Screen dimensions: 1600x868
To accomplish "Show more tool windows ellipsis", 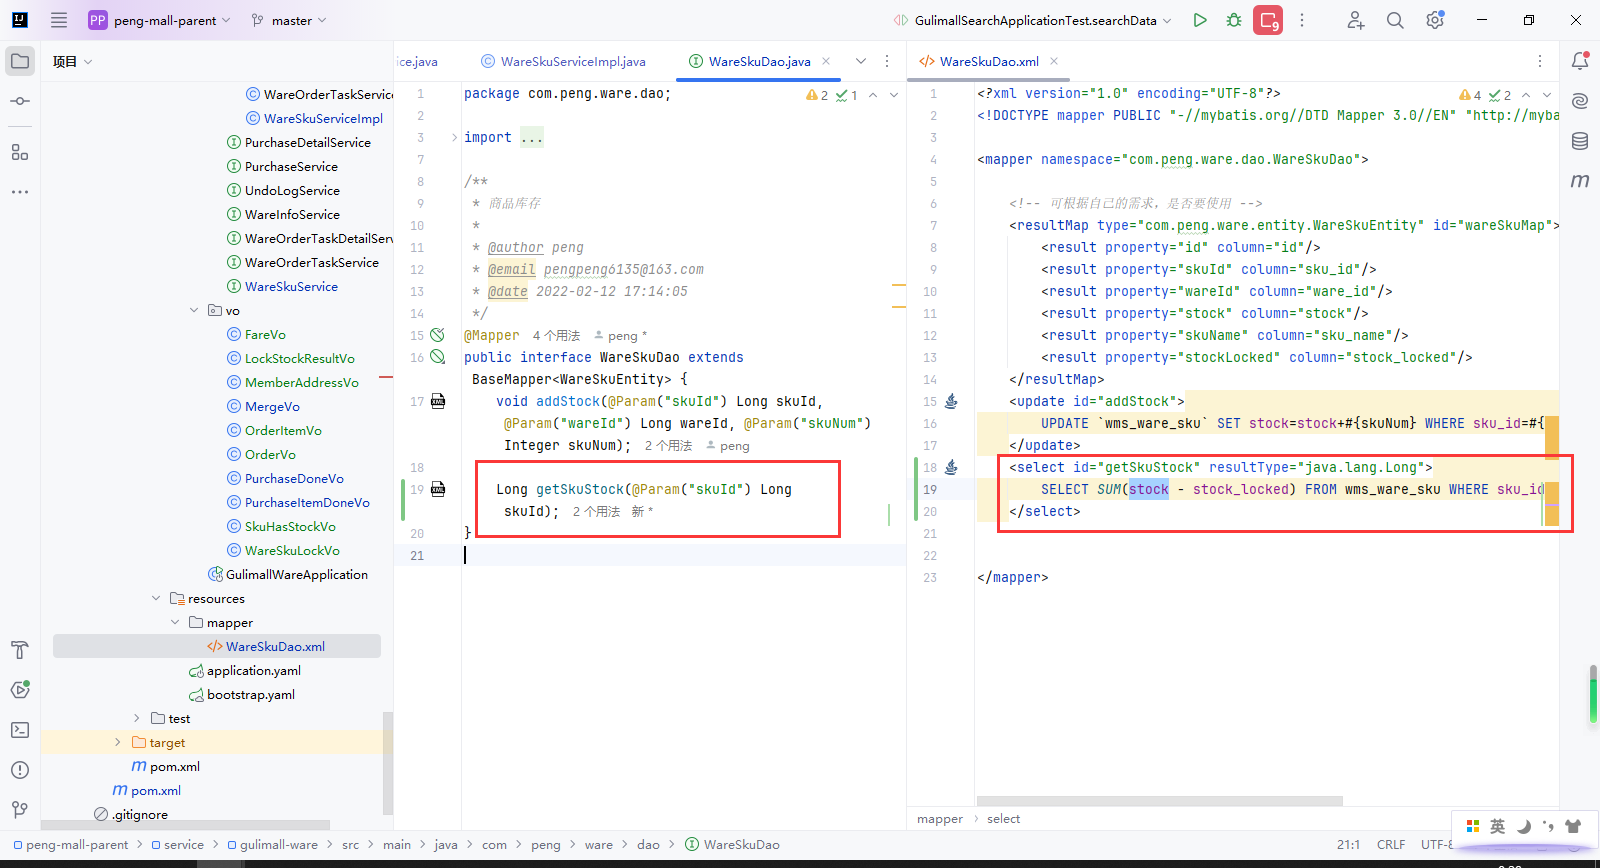I will [20, 191].
